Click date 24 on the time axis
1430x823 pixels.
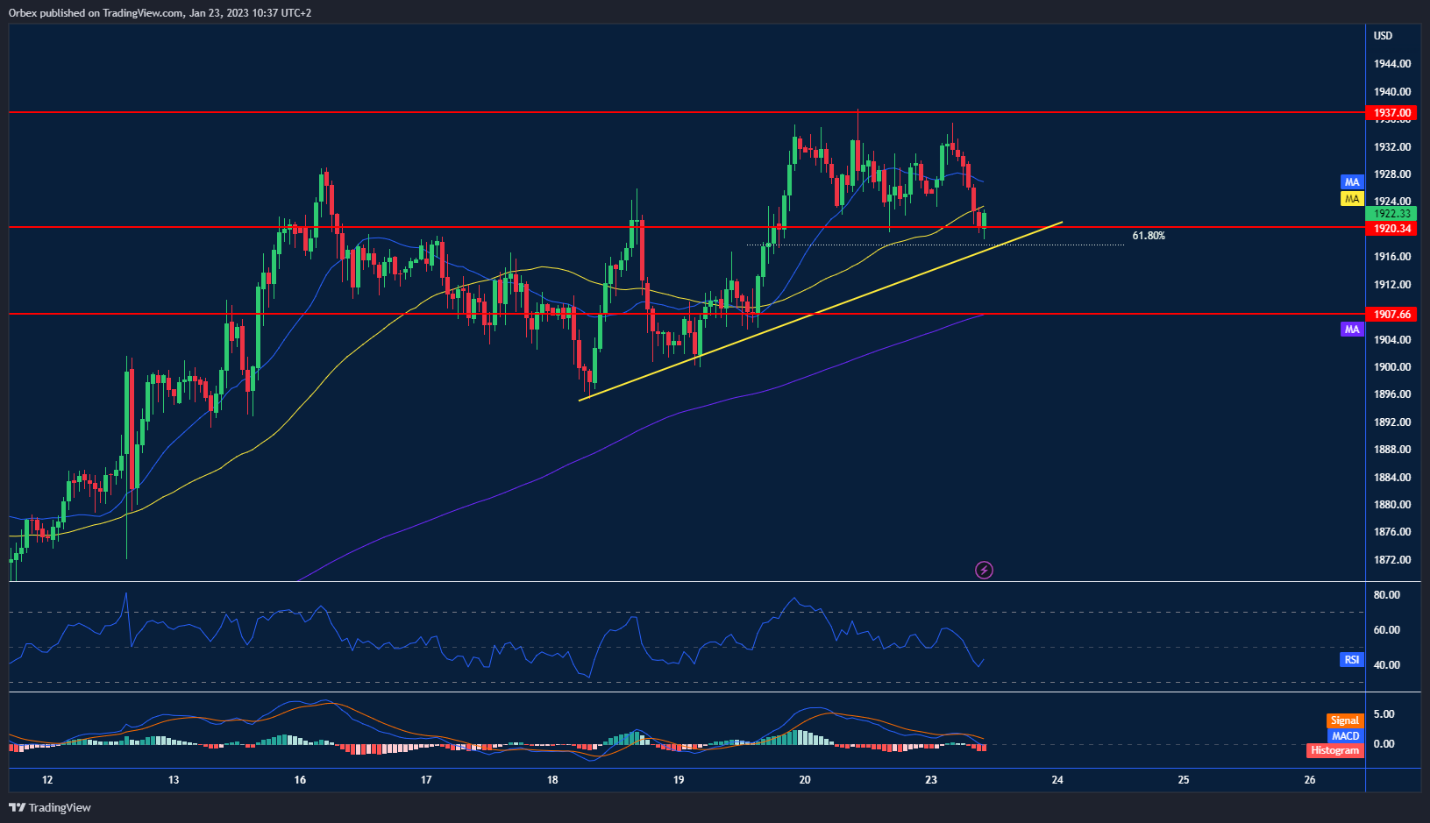[x=1057, y=780]
